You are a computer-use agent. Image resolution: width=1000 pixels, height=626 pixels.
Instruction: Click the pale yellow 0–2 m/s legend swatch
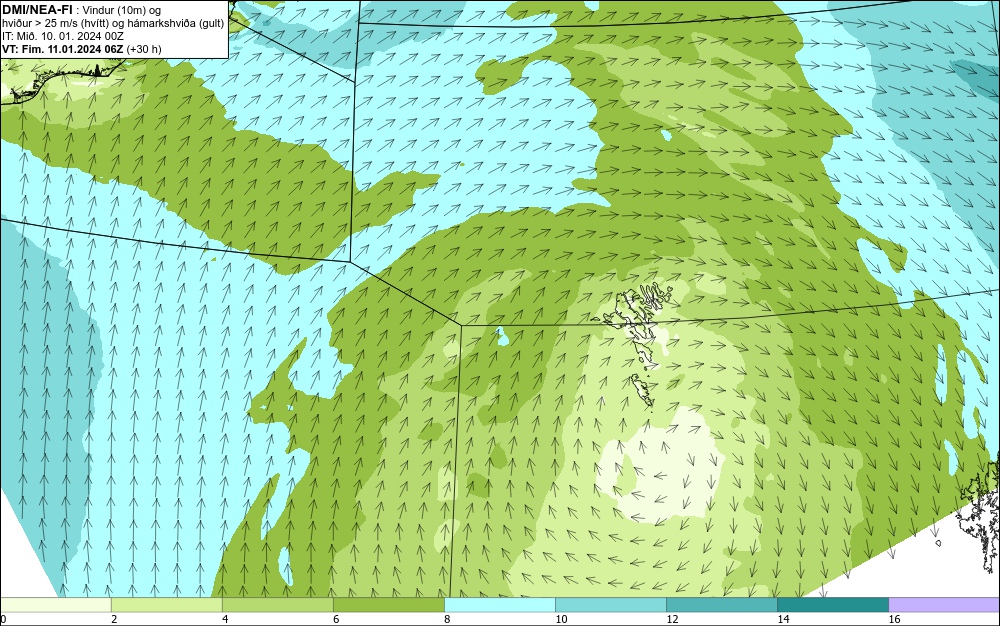[x=55, y=605]
